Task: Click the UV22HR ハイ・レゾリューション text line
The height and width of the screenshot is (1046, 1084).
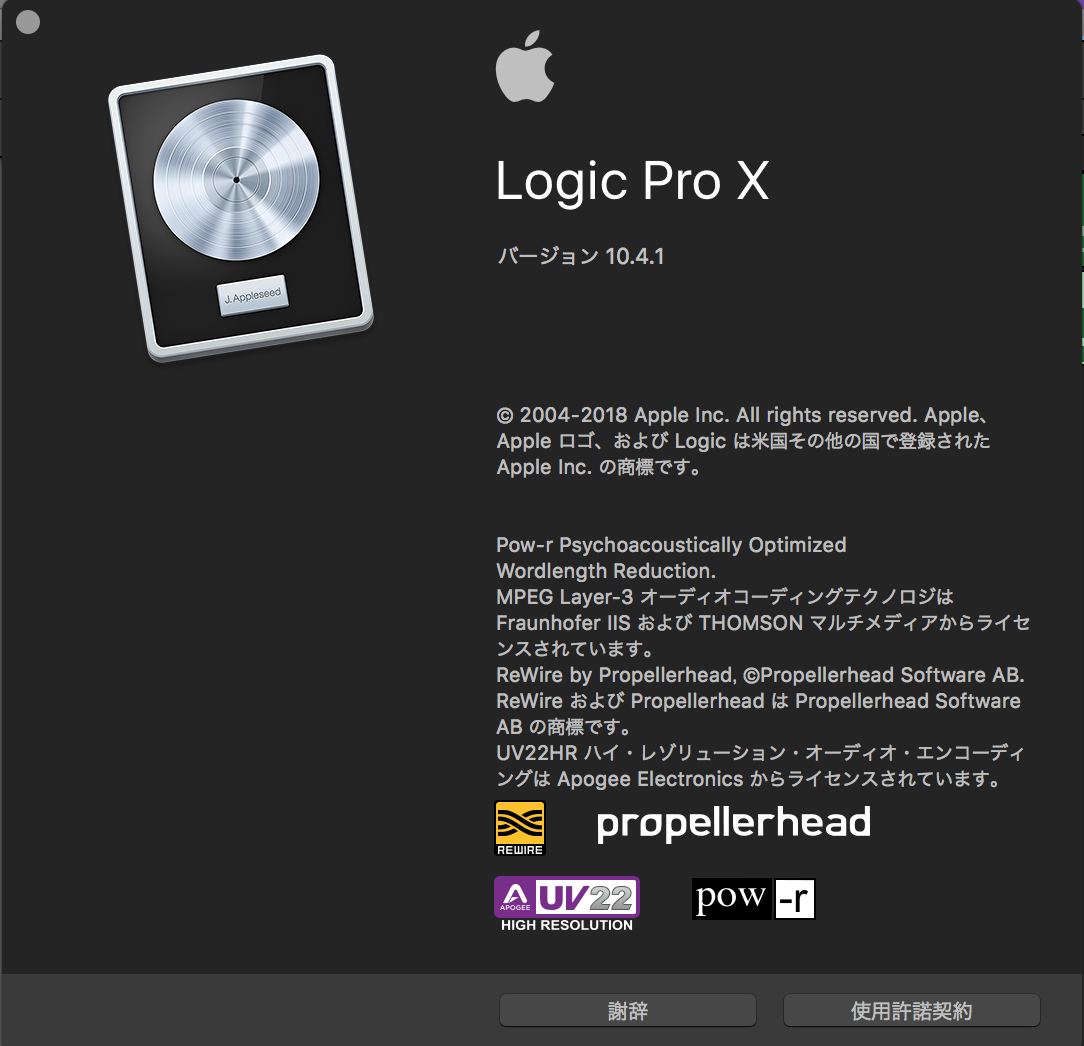Action: (x=760, y=752)
